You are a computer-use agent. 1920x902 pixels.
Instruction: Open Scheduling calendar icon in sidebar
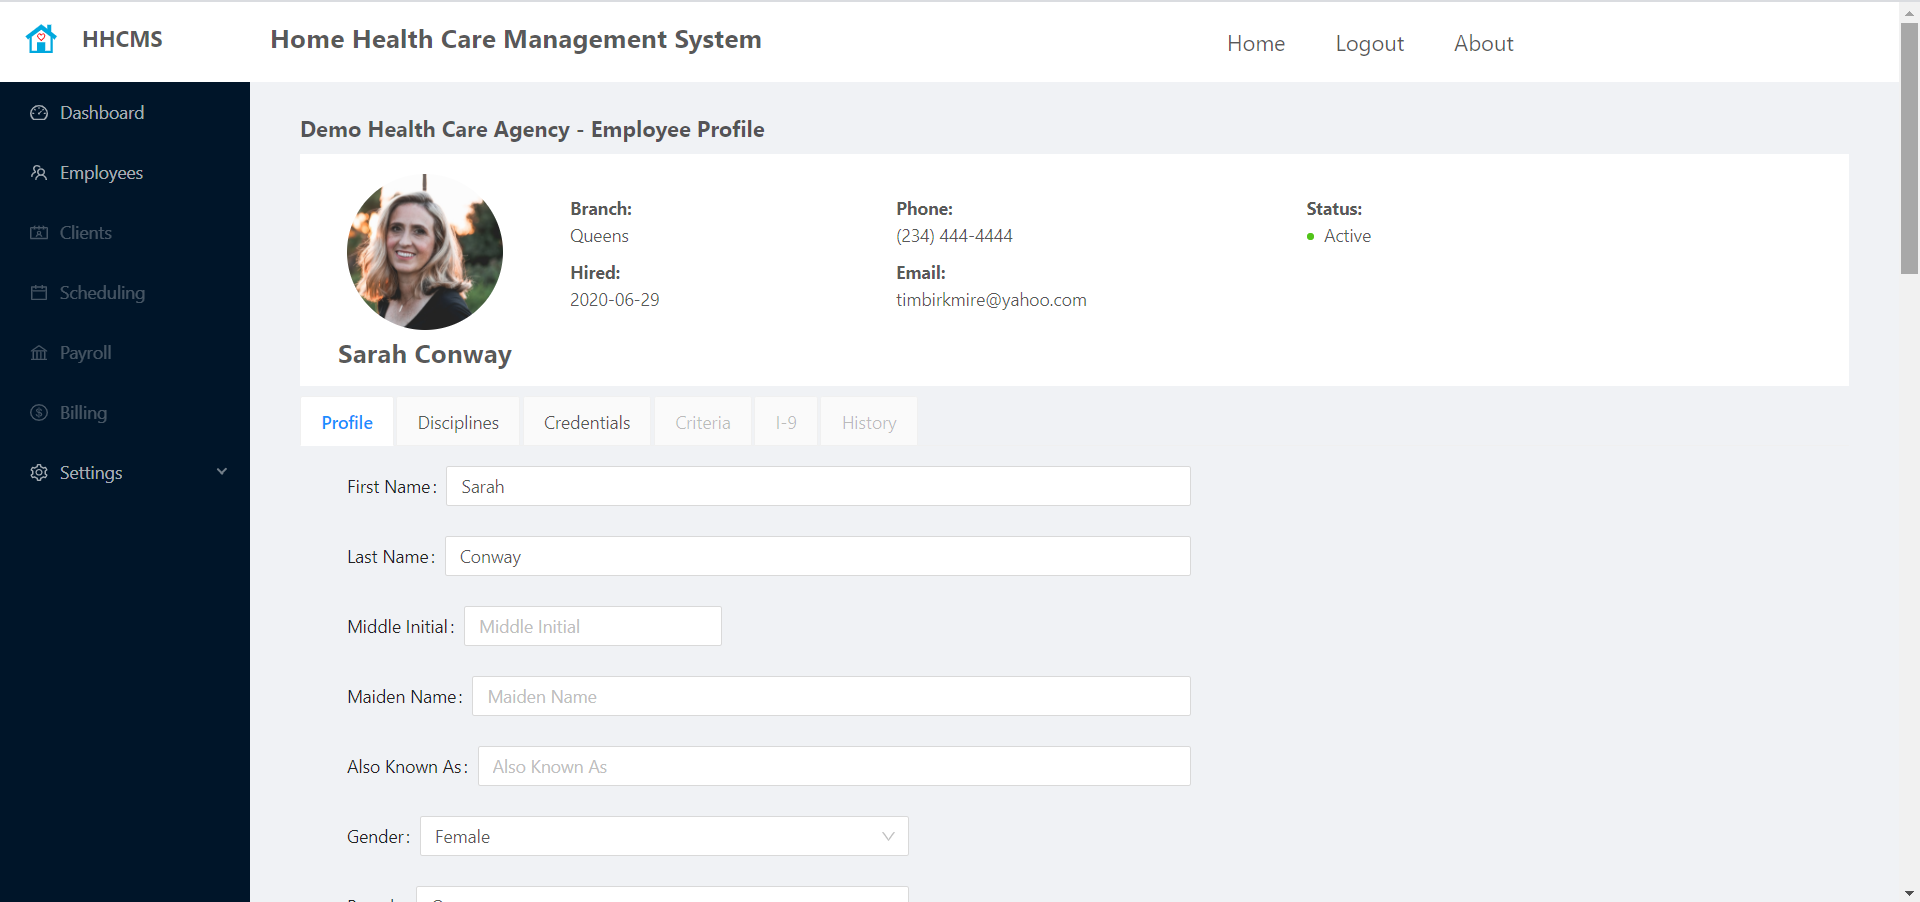(39, 293)
